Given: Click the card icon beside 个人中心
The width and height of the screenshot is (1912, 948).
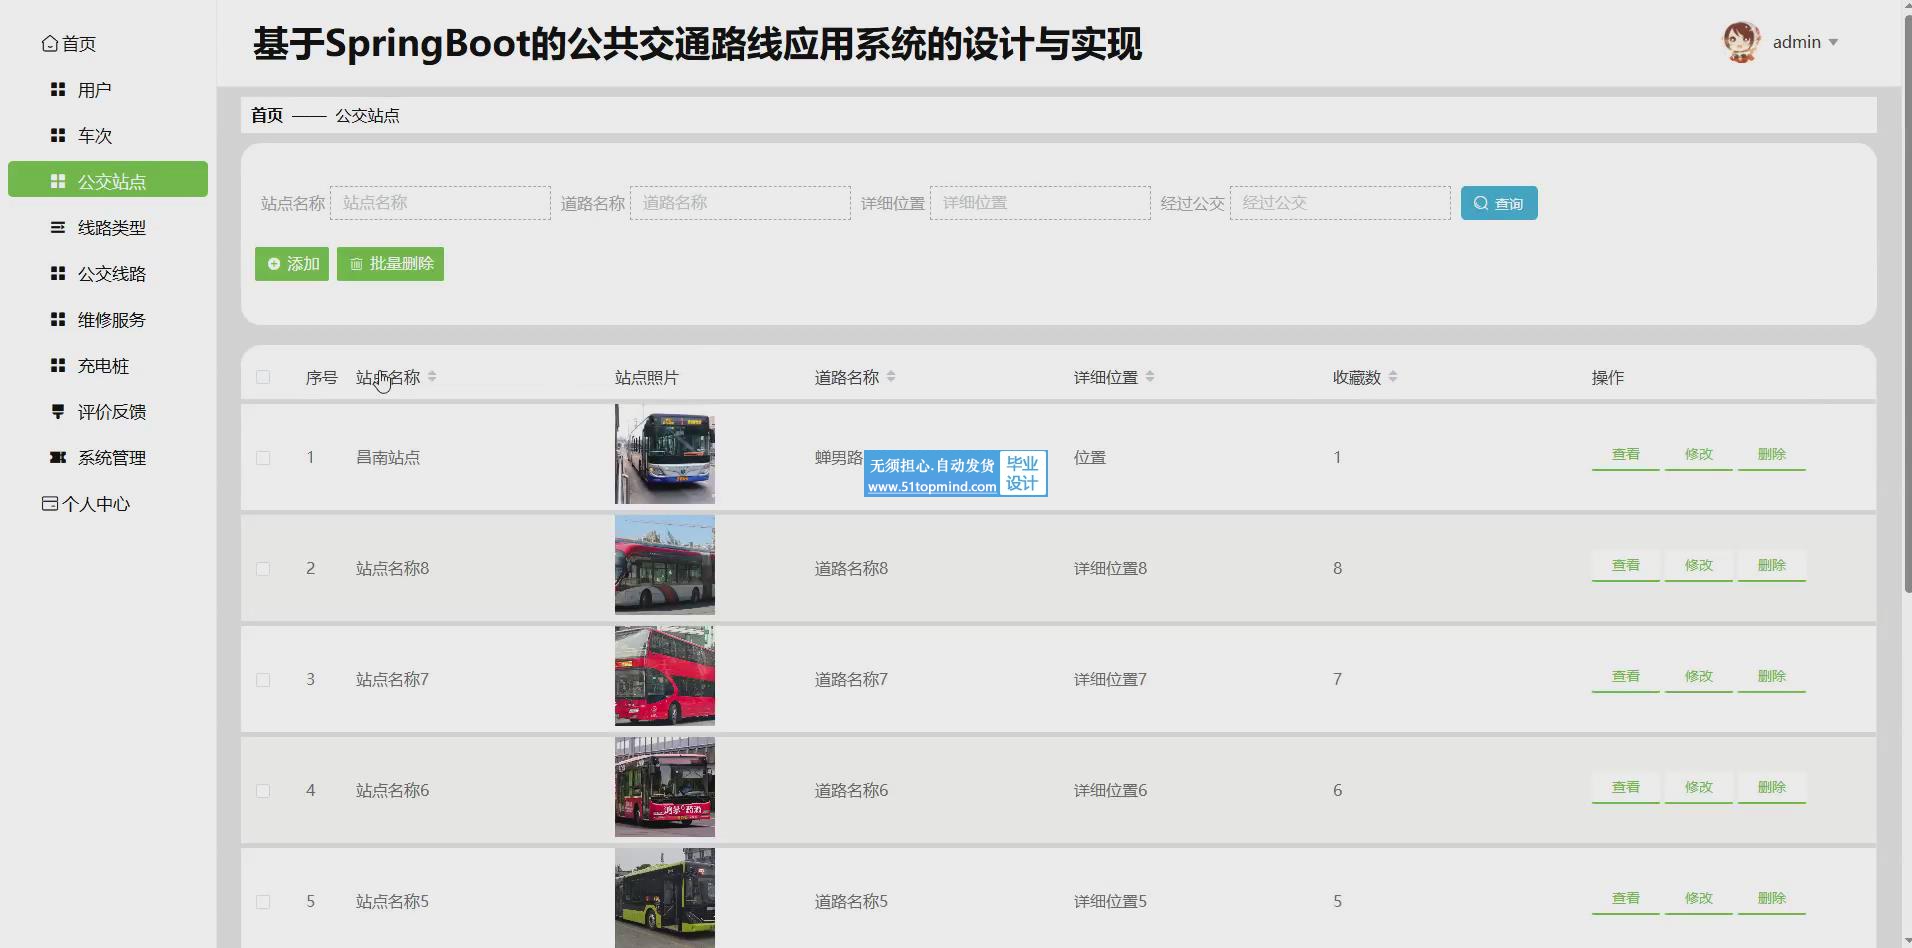Looking at the screenshot, I should coord(49,504).
